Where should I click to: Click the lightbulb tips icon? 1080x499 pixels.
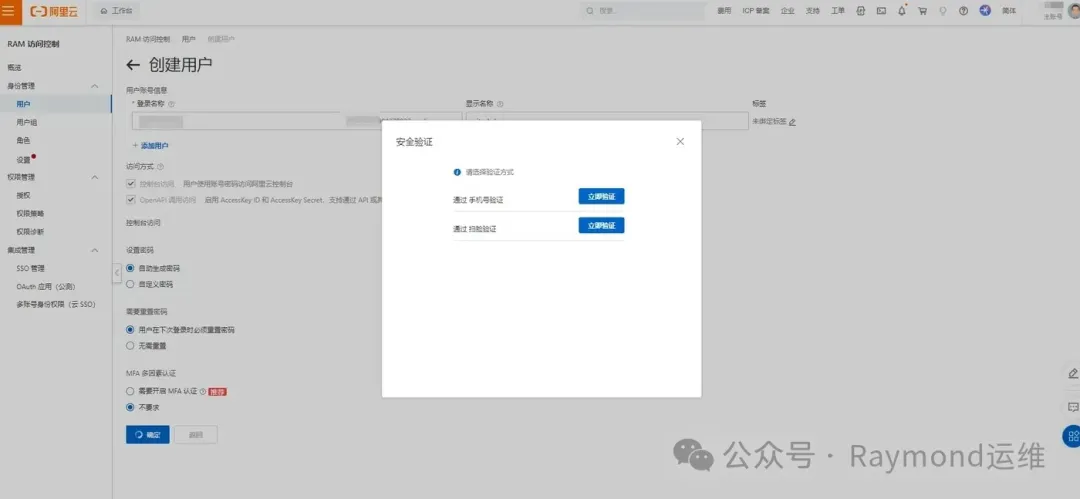click(942, 11)
